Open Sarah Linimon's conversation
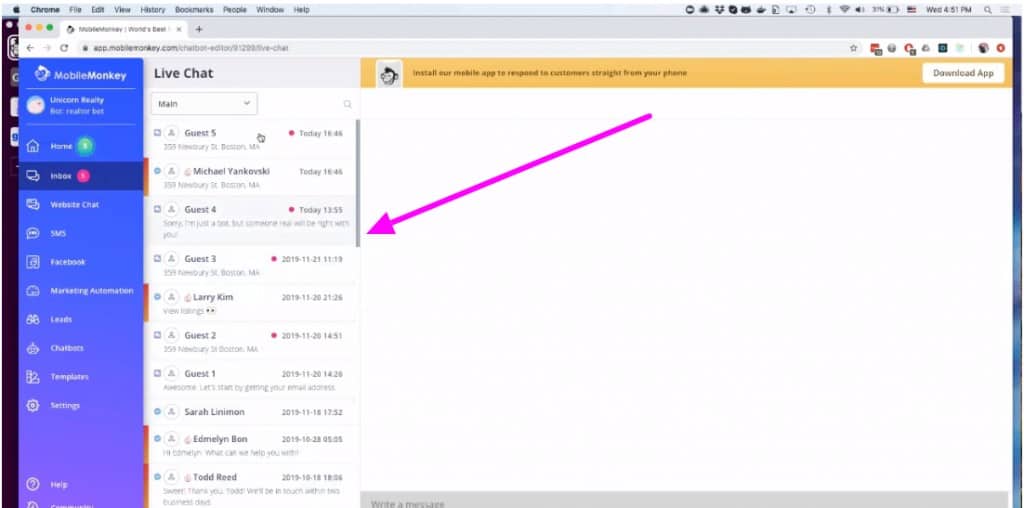The image size is (1024, 508). click(x=251, y=412)
